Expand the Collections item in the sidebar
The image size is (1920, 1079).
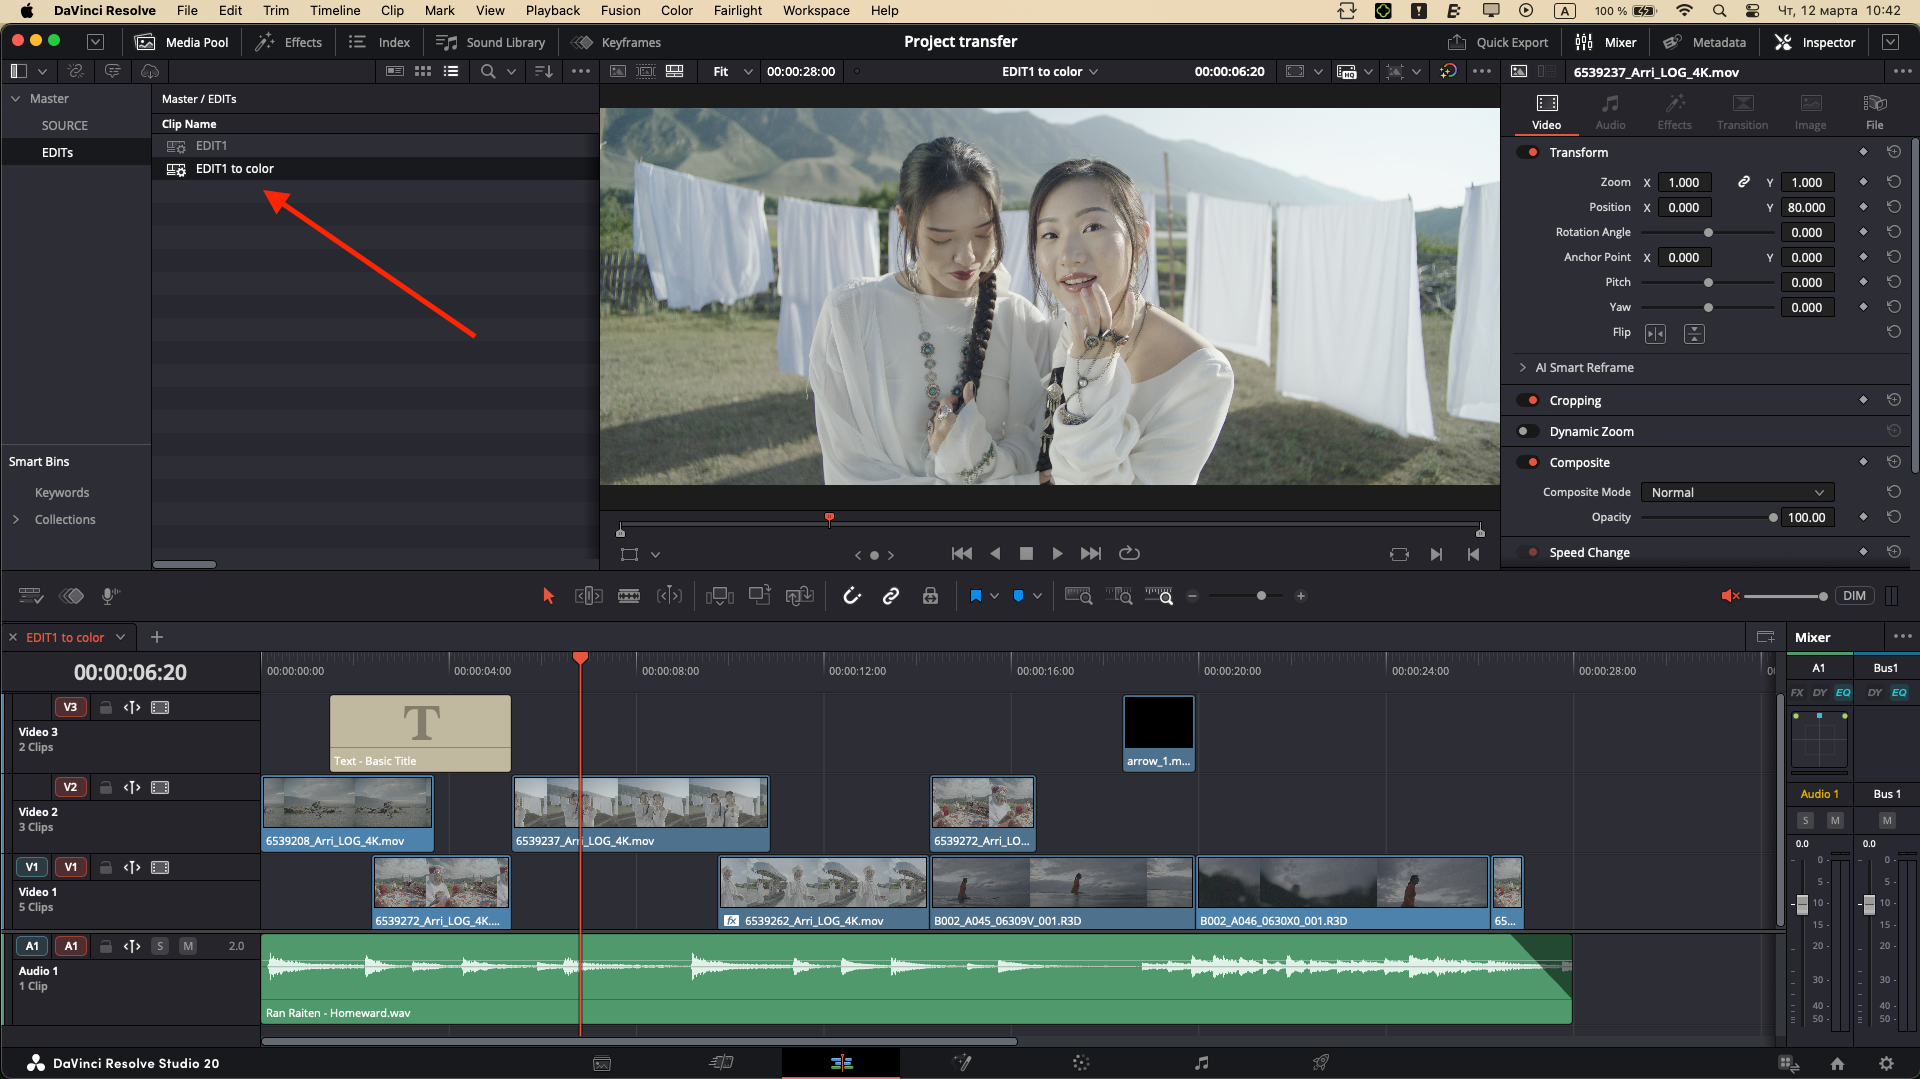[17, 519]
